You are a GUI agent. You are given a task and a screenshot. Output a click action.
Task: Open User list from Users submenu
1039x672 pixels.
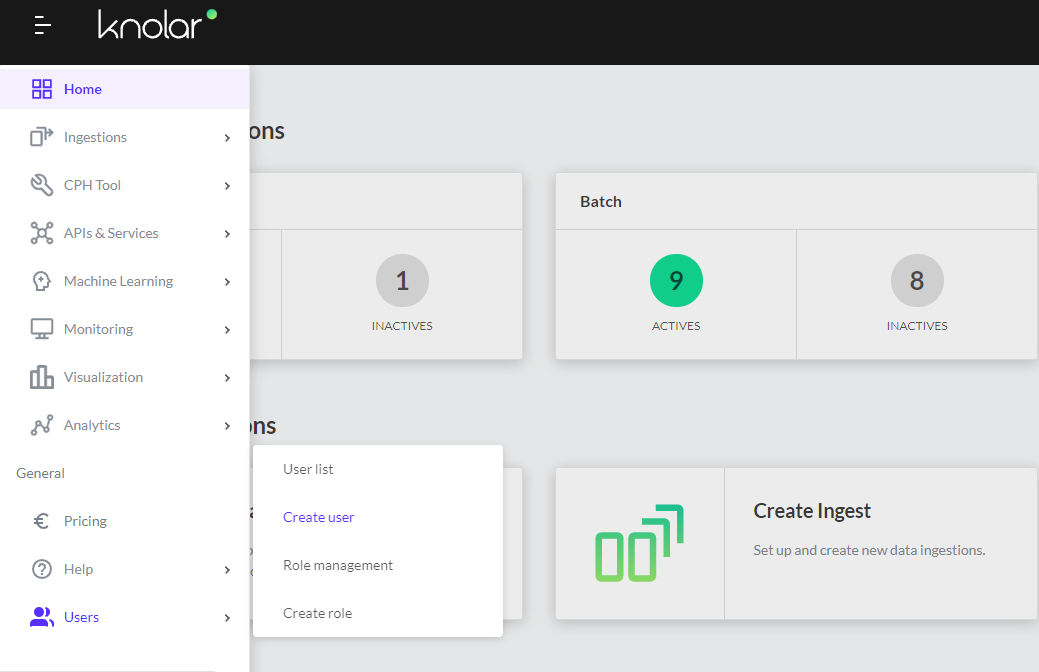308,469
